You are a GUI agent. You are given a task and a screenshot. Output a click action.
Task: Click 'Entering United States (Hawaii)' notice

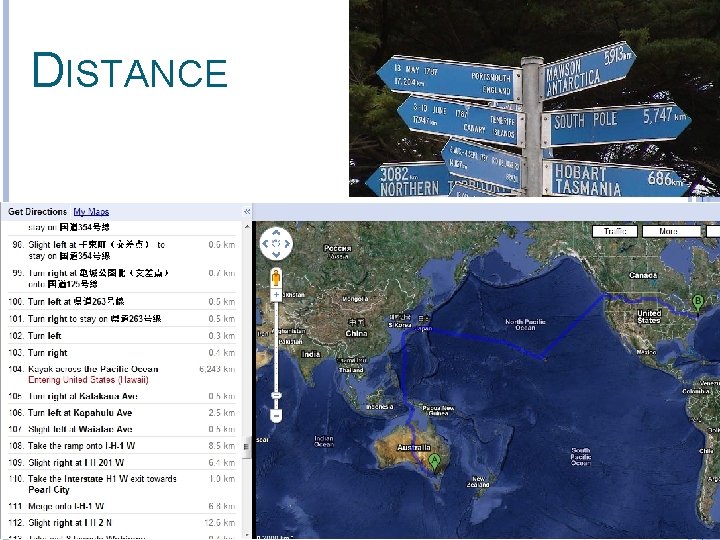tap(88, 380)
